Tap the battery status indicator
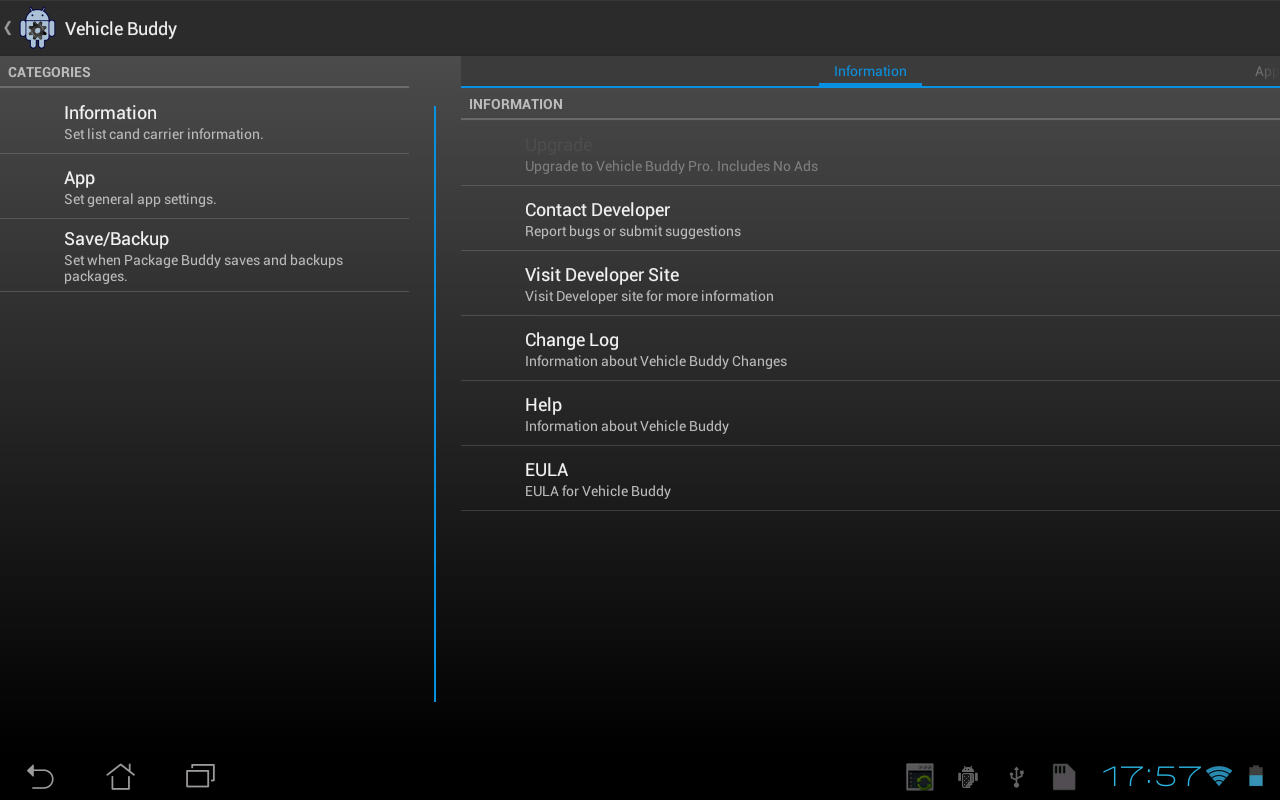The image size is (1280, 800). [x=1256, y=776]
